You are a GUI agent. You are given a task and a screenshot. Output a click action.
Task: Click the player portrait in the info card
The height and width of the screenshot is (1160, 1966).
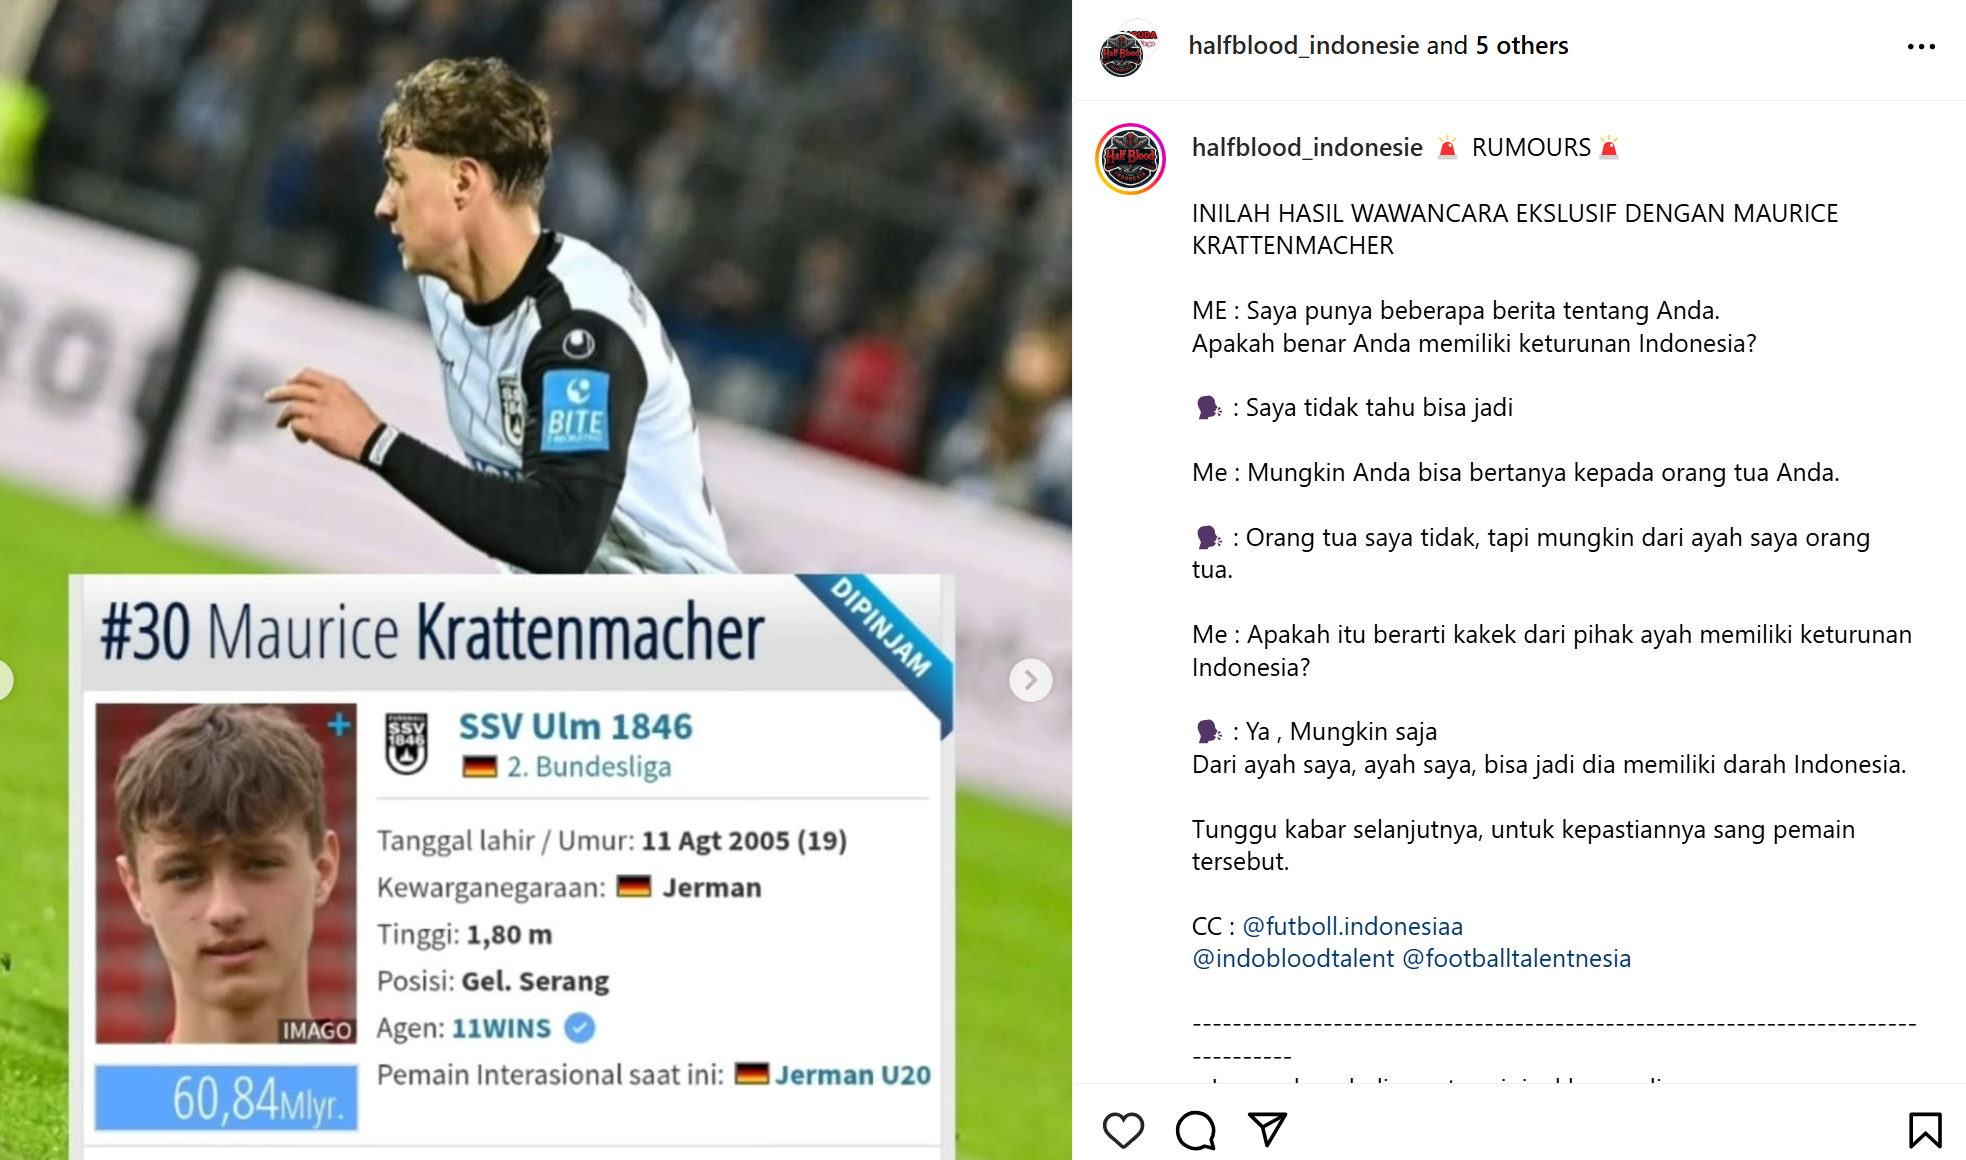click(226, 873)
